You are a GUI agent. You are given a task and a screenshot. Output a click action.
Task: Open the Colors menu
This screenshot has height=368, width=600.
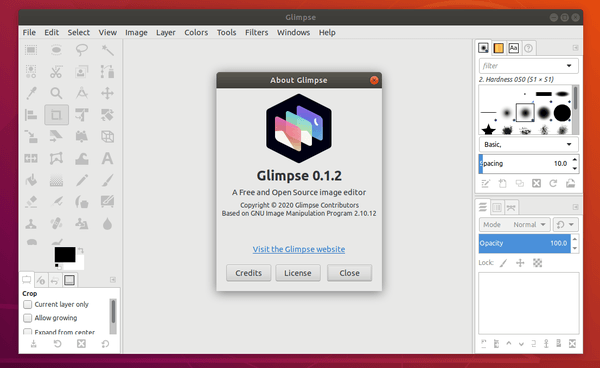click(196, 33)
